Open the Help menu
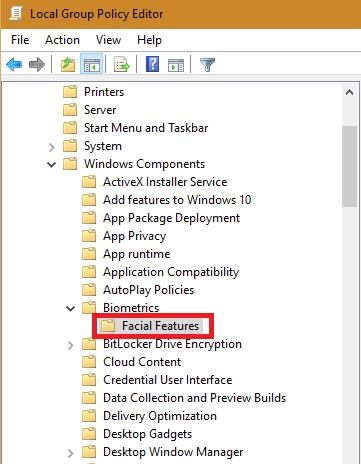This screenshot has width=361, height=464. pos(149,40)
